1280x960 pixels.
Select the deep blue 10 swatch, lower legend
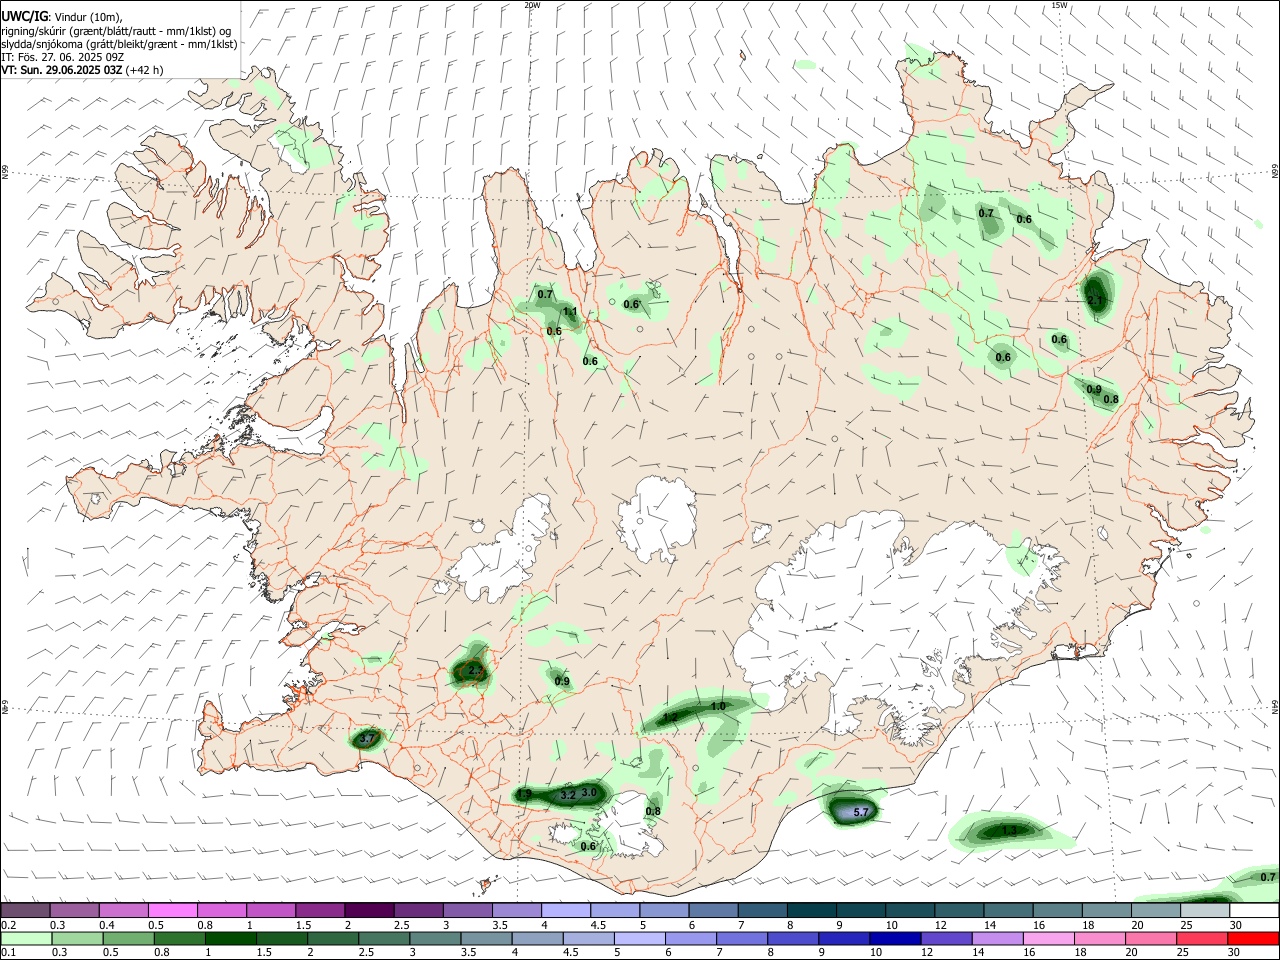895,939
